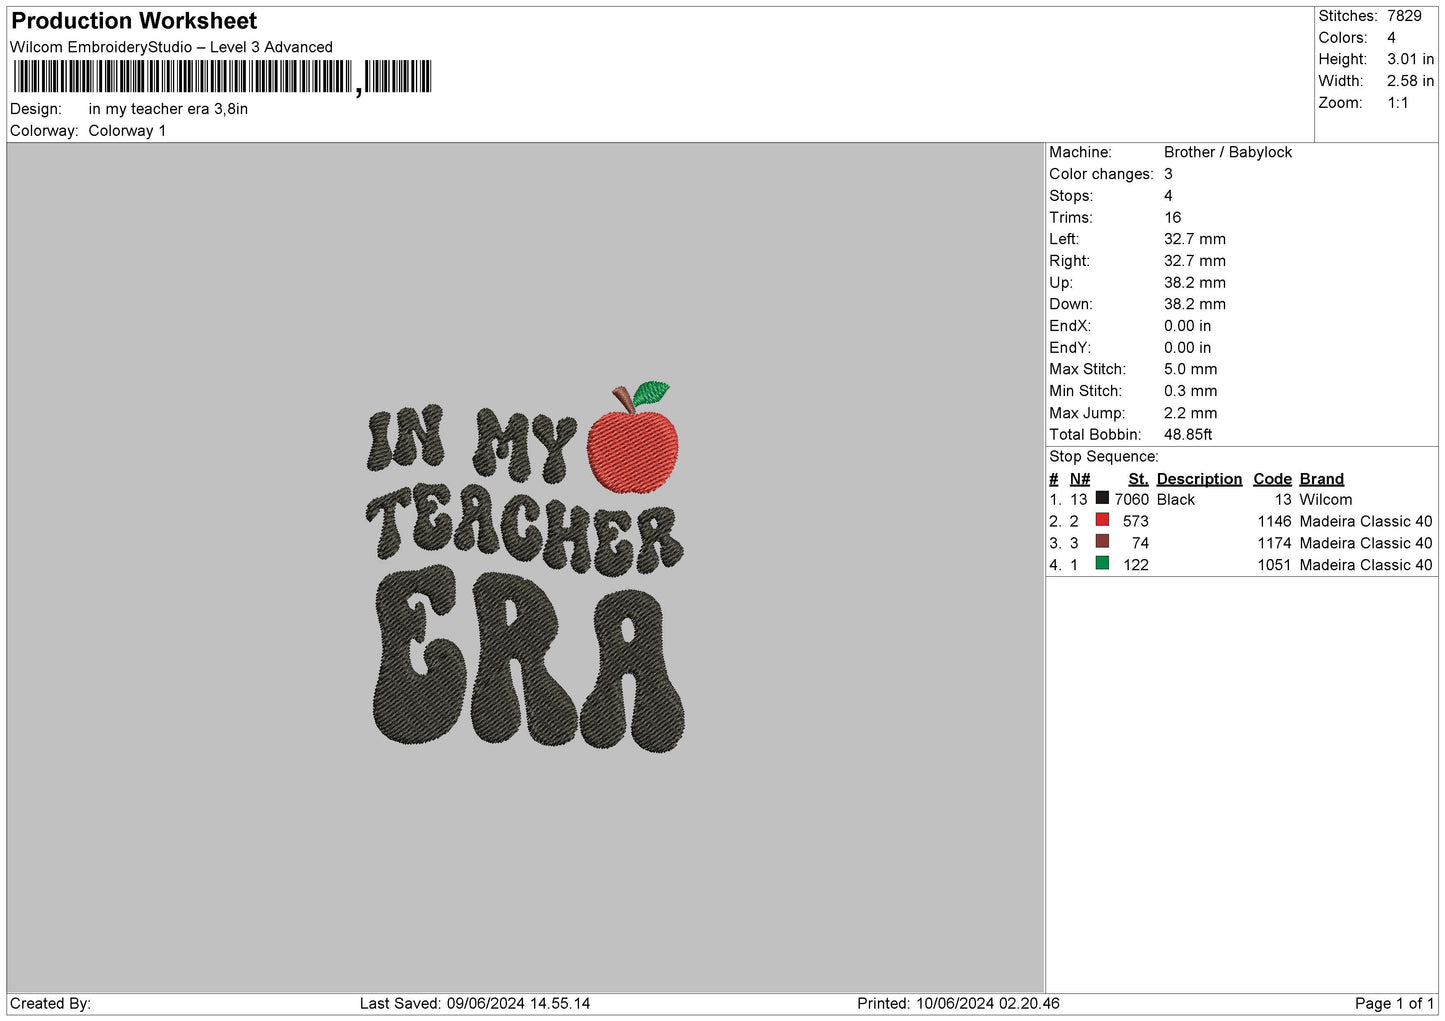
Task: Click machine value 'Brother / Babylock'
Action: click(x=1228, y=152)
